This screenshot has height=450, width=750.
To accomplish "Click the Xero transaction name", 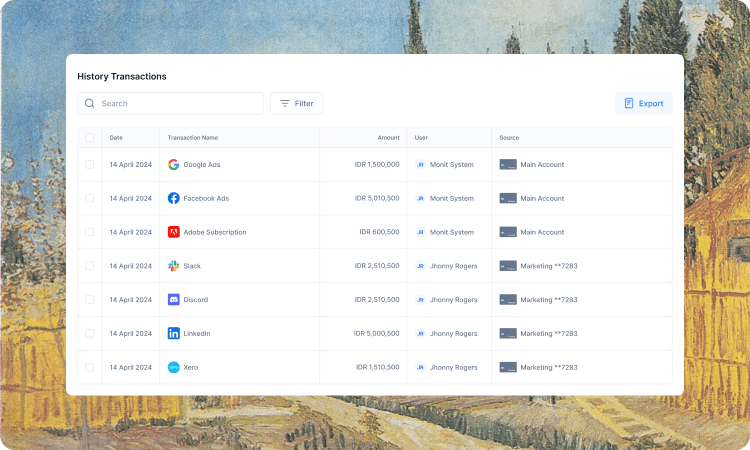I will (x=190, y=367).
